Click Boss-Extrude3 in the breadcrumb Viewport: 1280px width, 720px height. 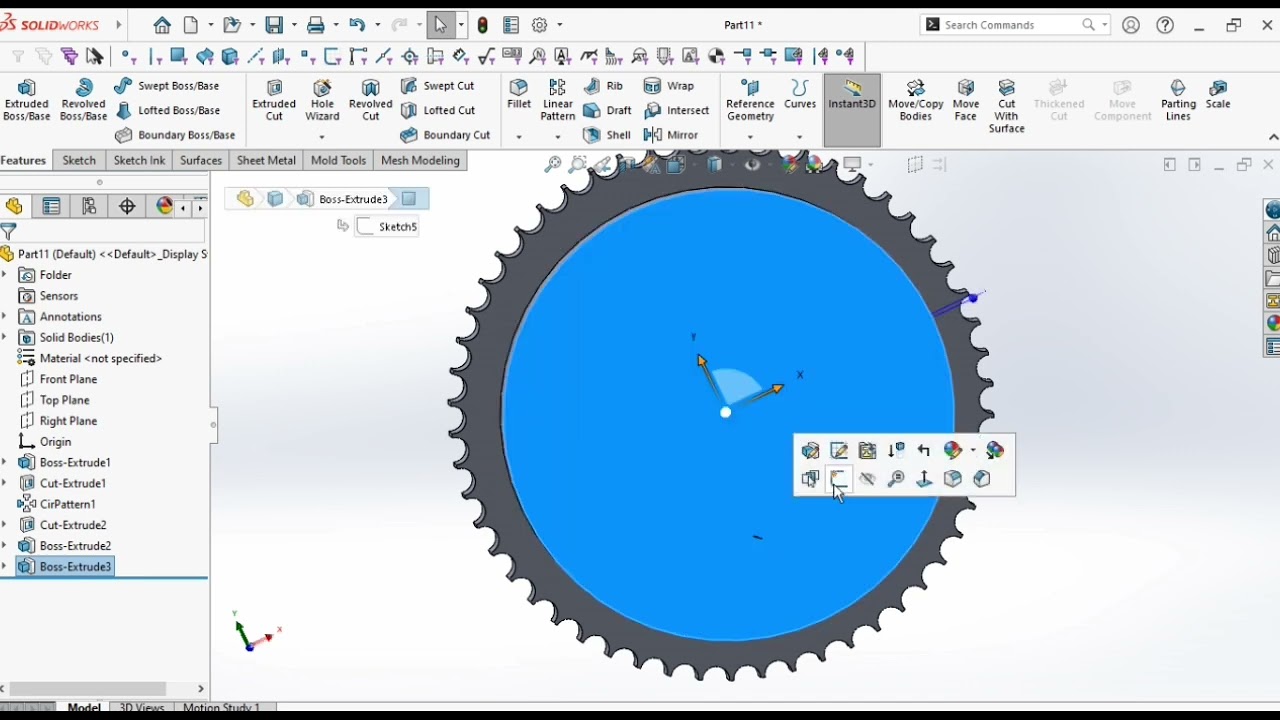342,199
